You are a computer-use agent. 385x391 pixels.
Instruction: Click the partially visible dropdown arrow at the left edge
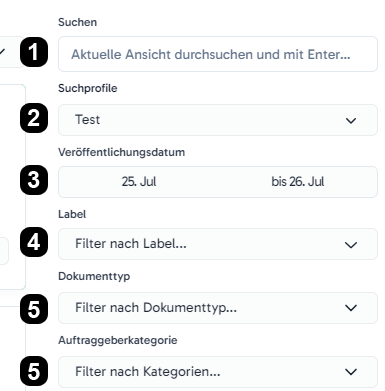[x=3, y=51]
